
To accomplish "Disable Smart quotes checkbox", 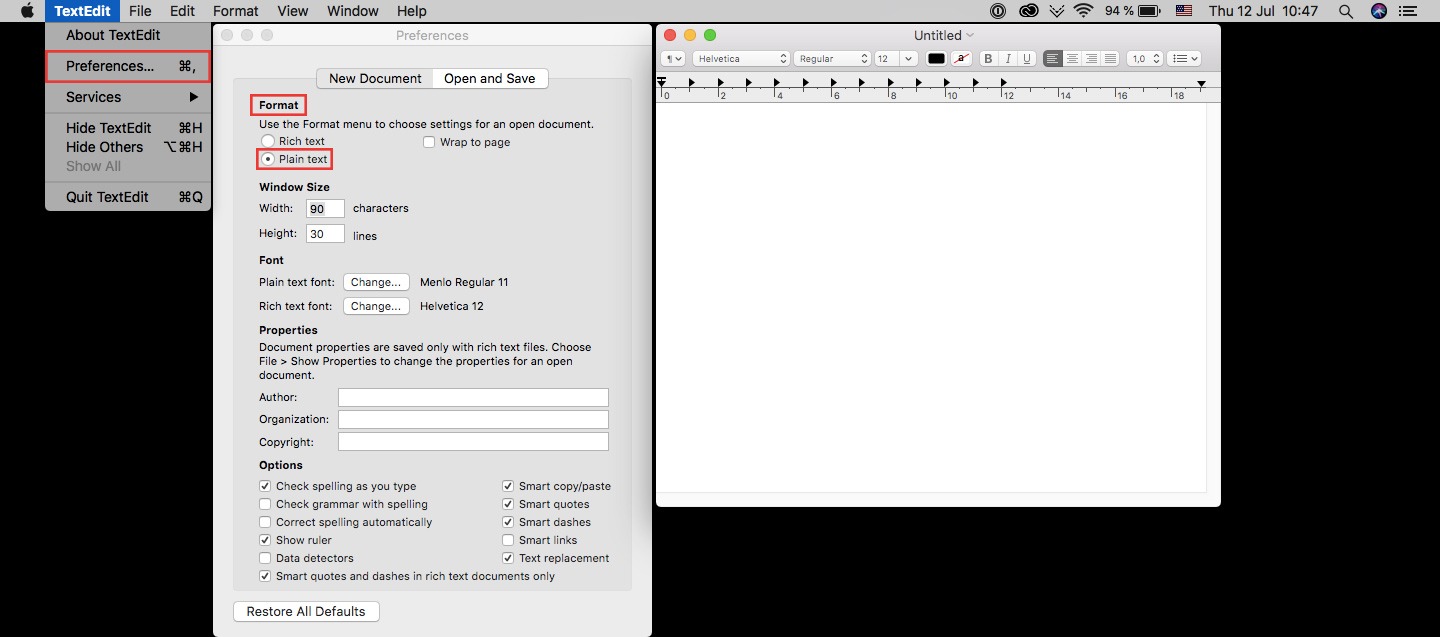I will (x=508, y=504).
